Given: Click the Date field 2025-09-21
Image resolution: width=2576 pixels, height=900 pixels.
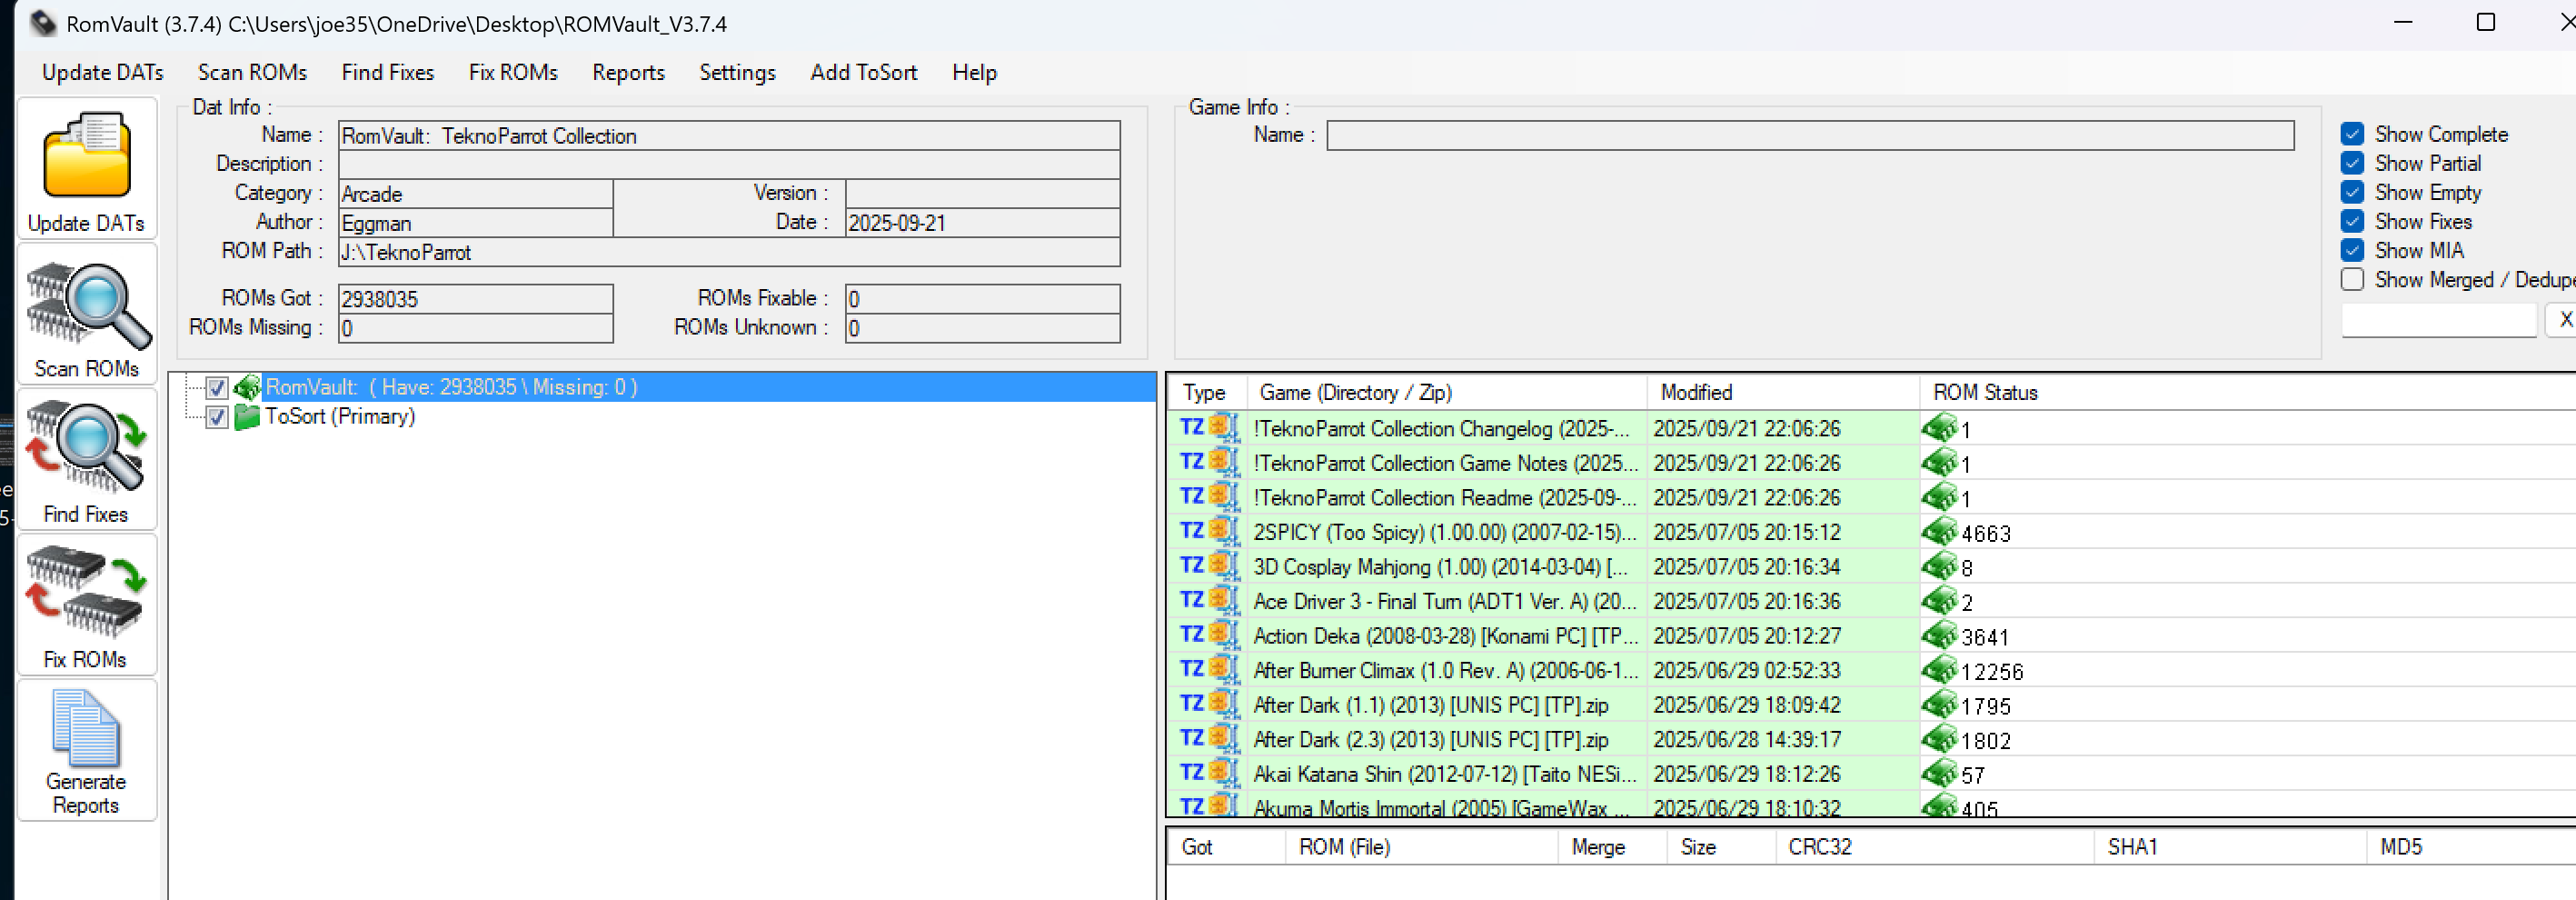Looking at the screenshot, I should coord(982,223).
